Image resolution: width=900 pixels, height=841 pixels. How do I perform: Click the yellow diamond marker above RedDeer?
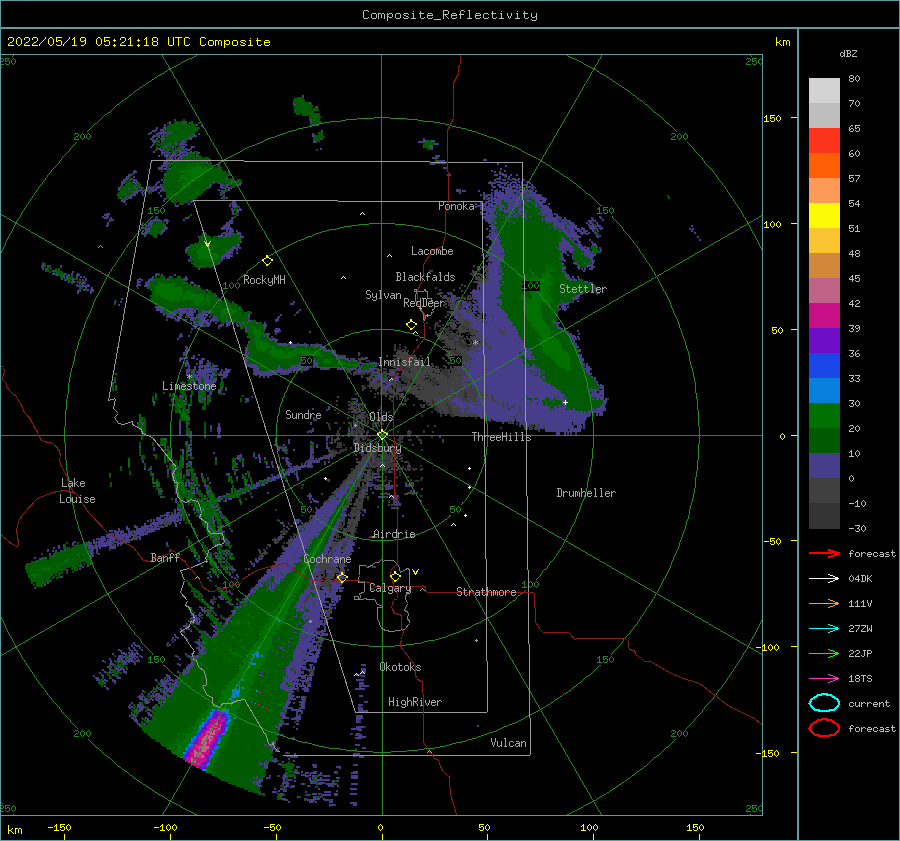point(412,325)
